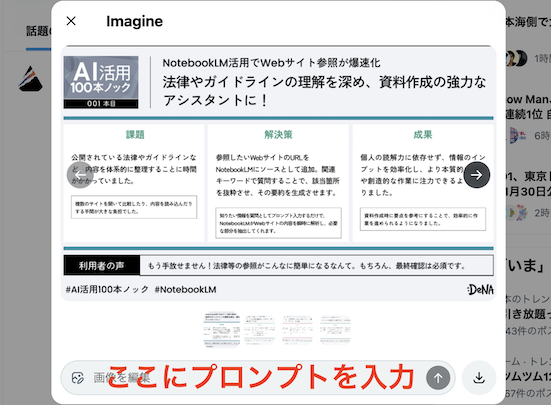Select the fourth image thumbnail
551x405 pixels.
335,330
